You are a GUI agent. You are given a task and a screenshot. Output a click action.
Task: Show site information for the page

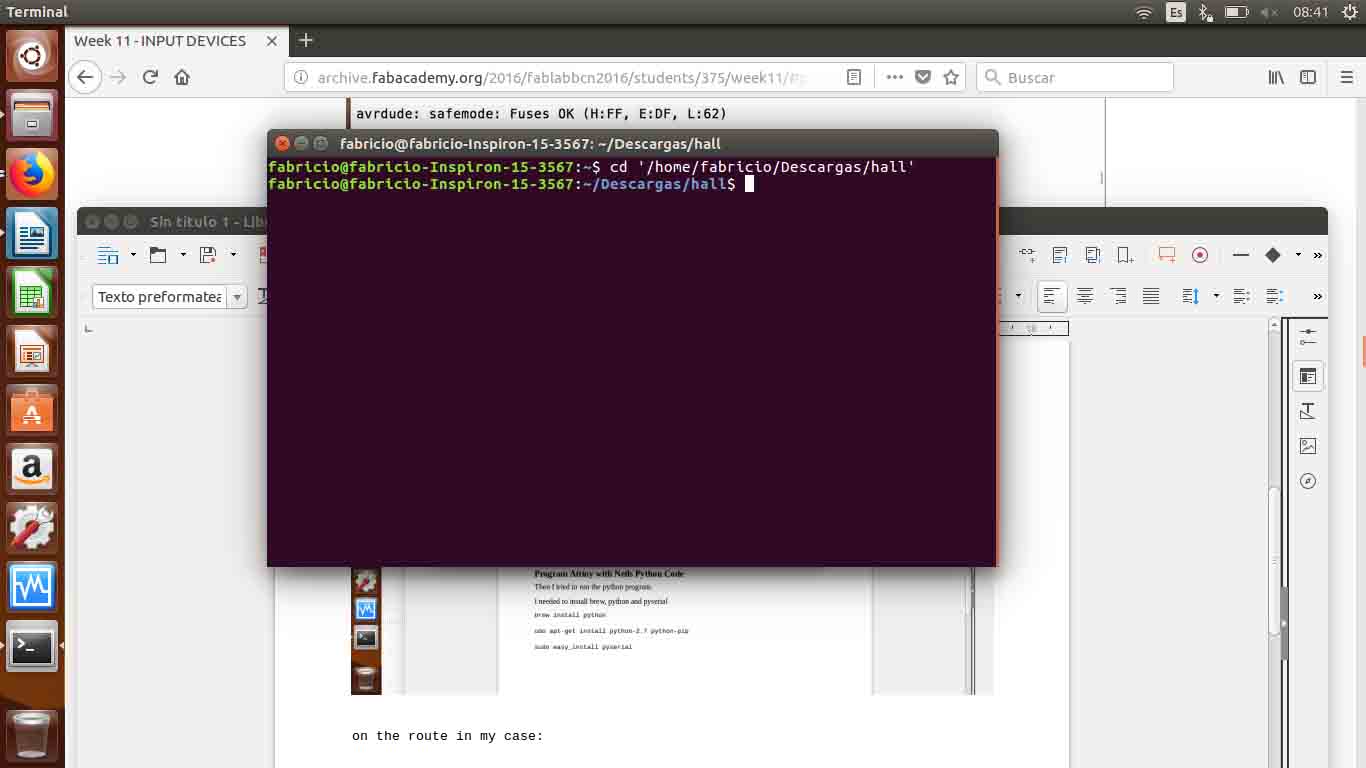click(x=301, y=77)
